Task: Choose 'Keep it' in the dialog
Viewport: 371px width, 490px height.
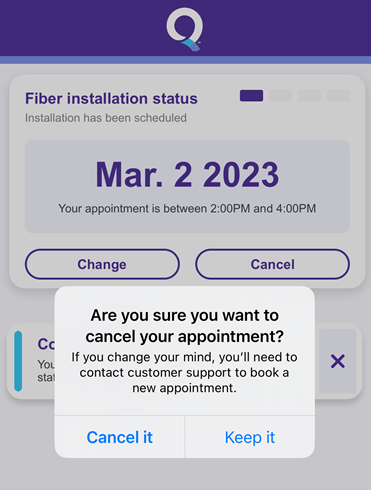Action: (x=250, y=437)
